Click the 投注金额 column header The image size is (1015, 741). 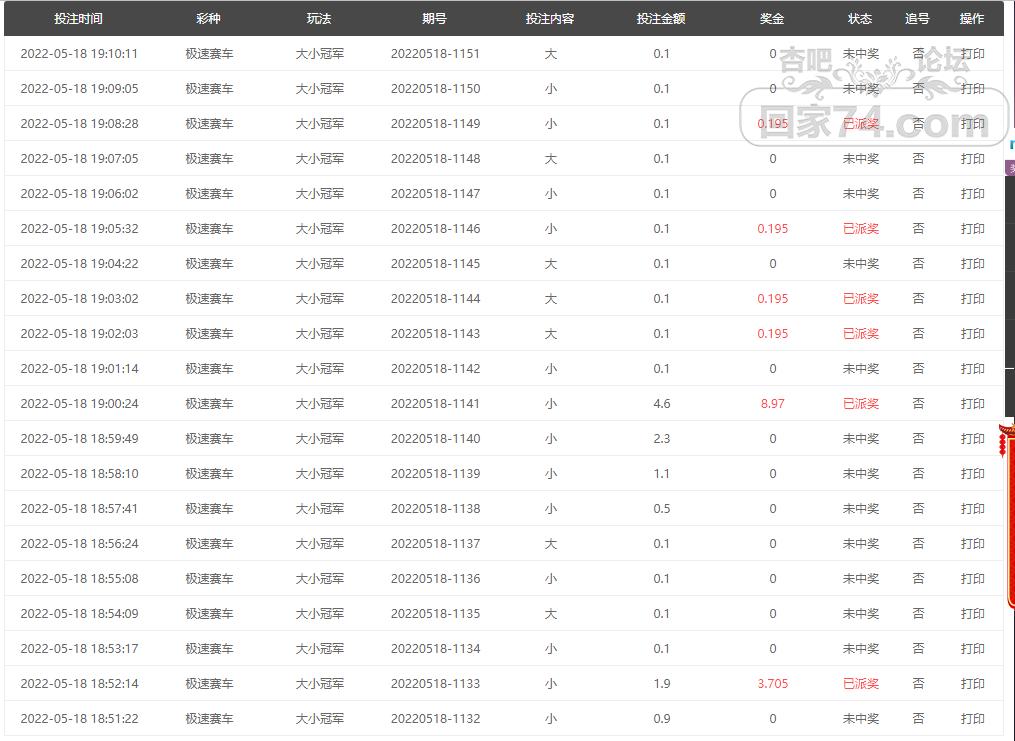click(x=661, y=19)
